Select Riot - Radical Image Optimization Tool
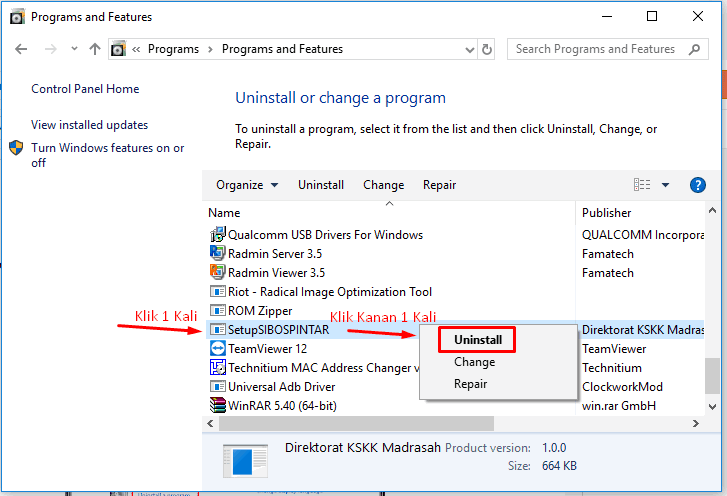The height and width of the screenshot is (496, 727). [x=330, y=292]
